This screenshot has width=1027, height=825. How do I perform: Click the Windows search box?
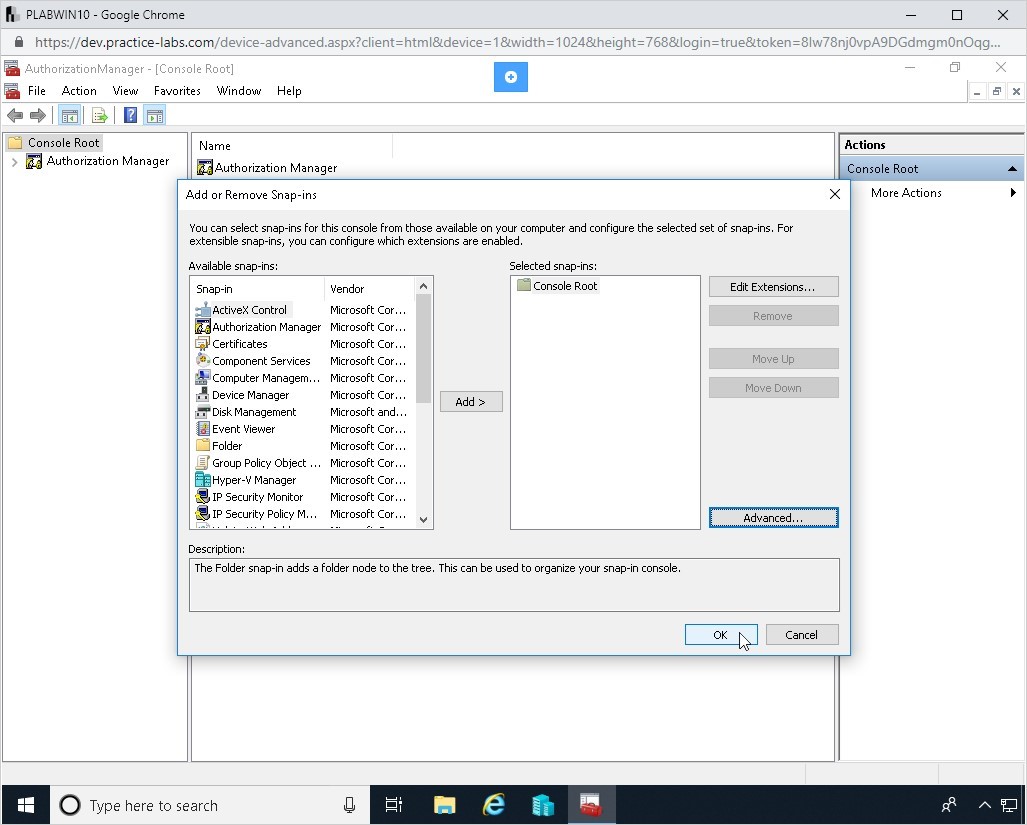click(210, 805)
